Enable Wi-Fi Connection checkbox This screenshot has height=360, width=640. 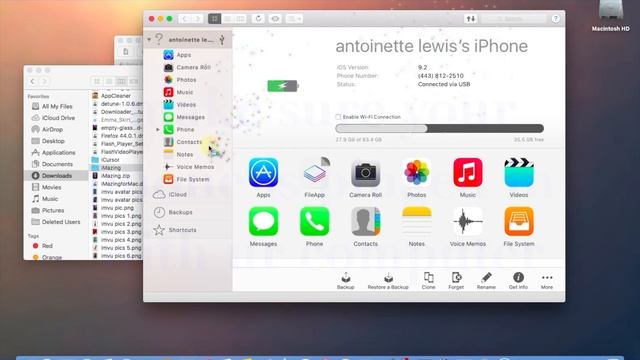[x=338, y=117]
